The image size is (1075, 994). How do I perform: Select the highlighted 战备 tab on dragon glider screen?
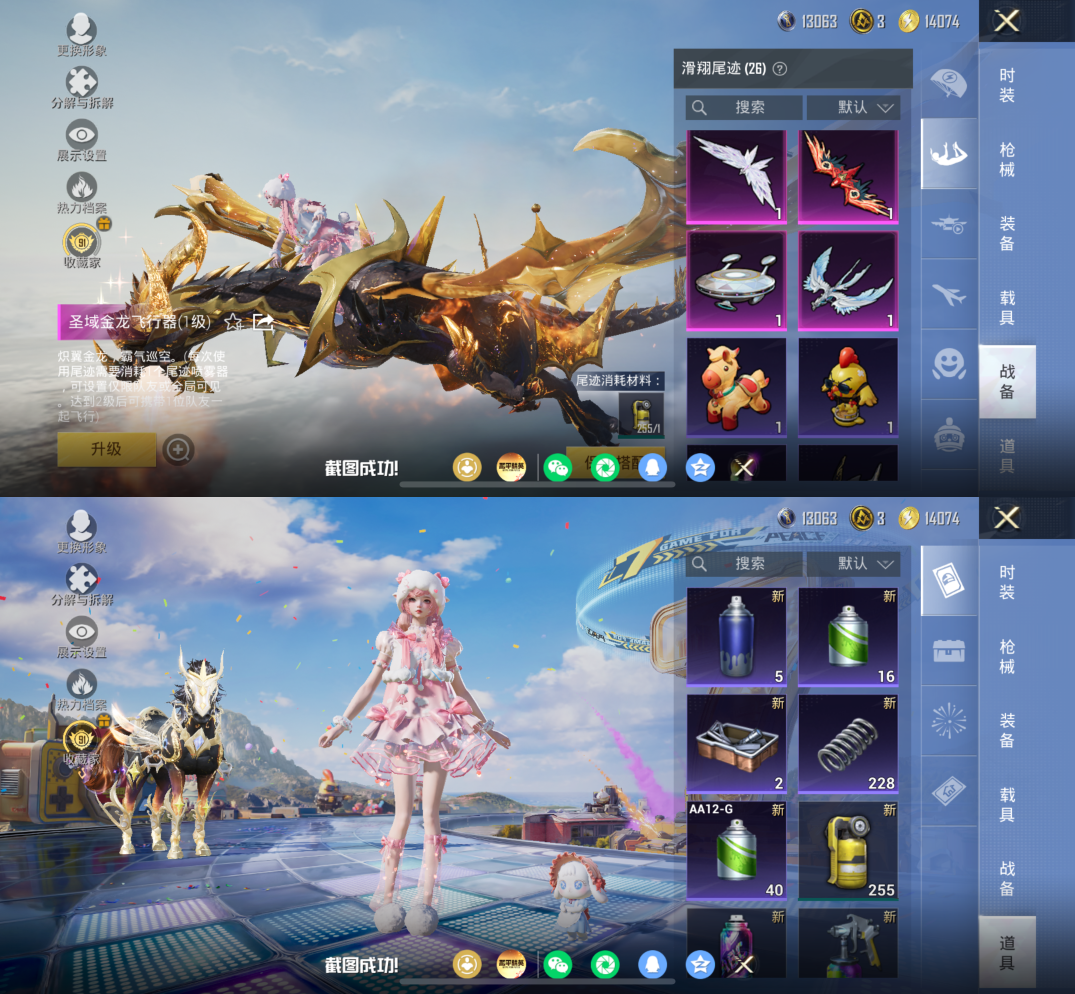pyautogui.click(x=1006, y=382)
